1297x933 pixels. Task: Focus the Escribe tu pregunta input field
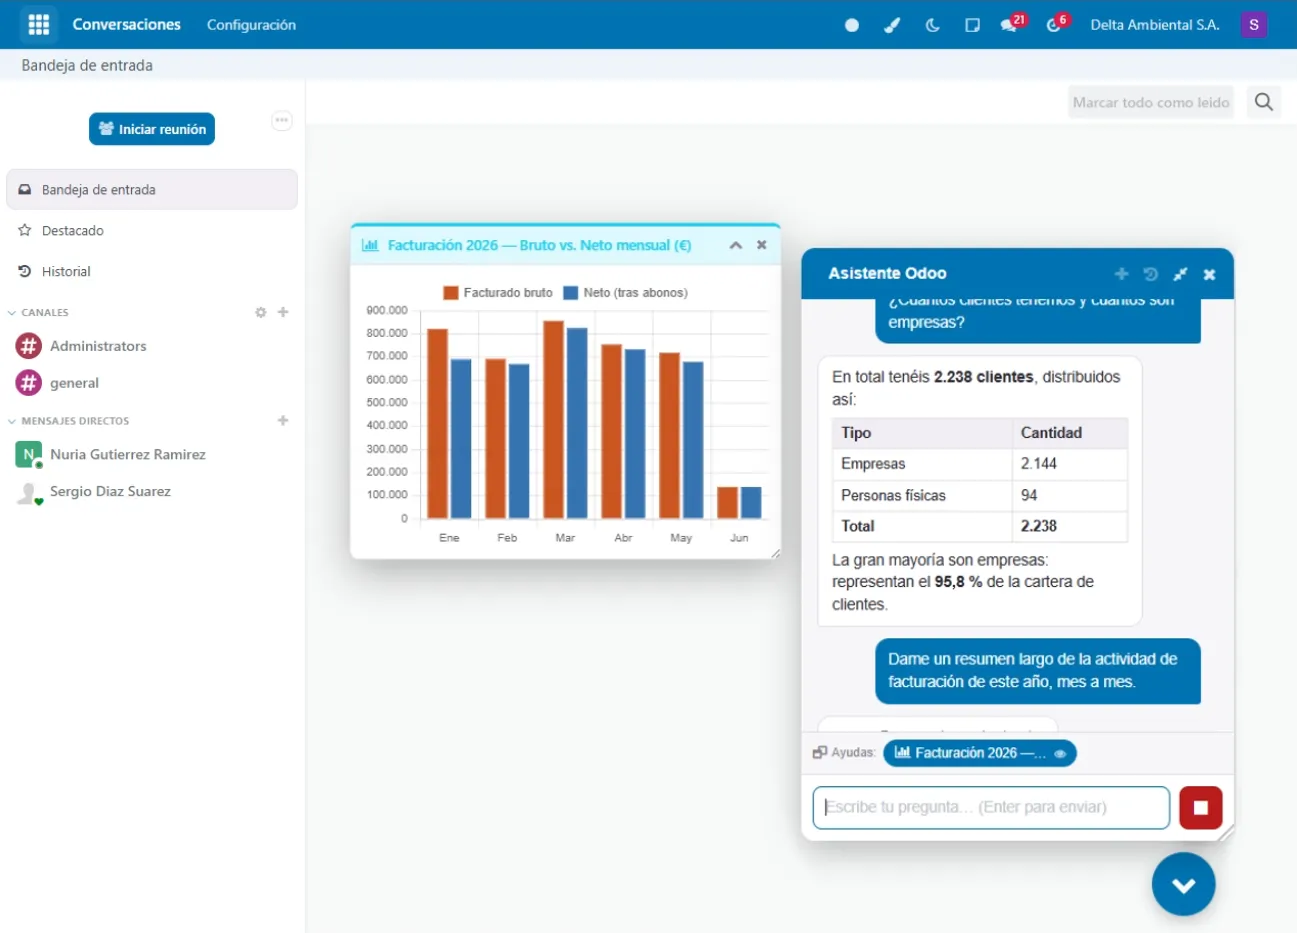(991, 808)
